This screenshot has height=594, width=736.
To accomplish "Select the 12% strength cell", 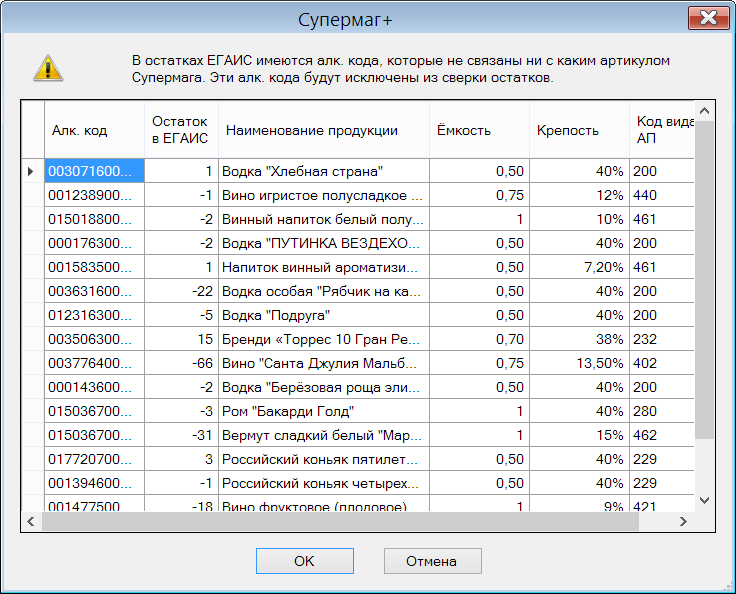I will pos(579,195).
